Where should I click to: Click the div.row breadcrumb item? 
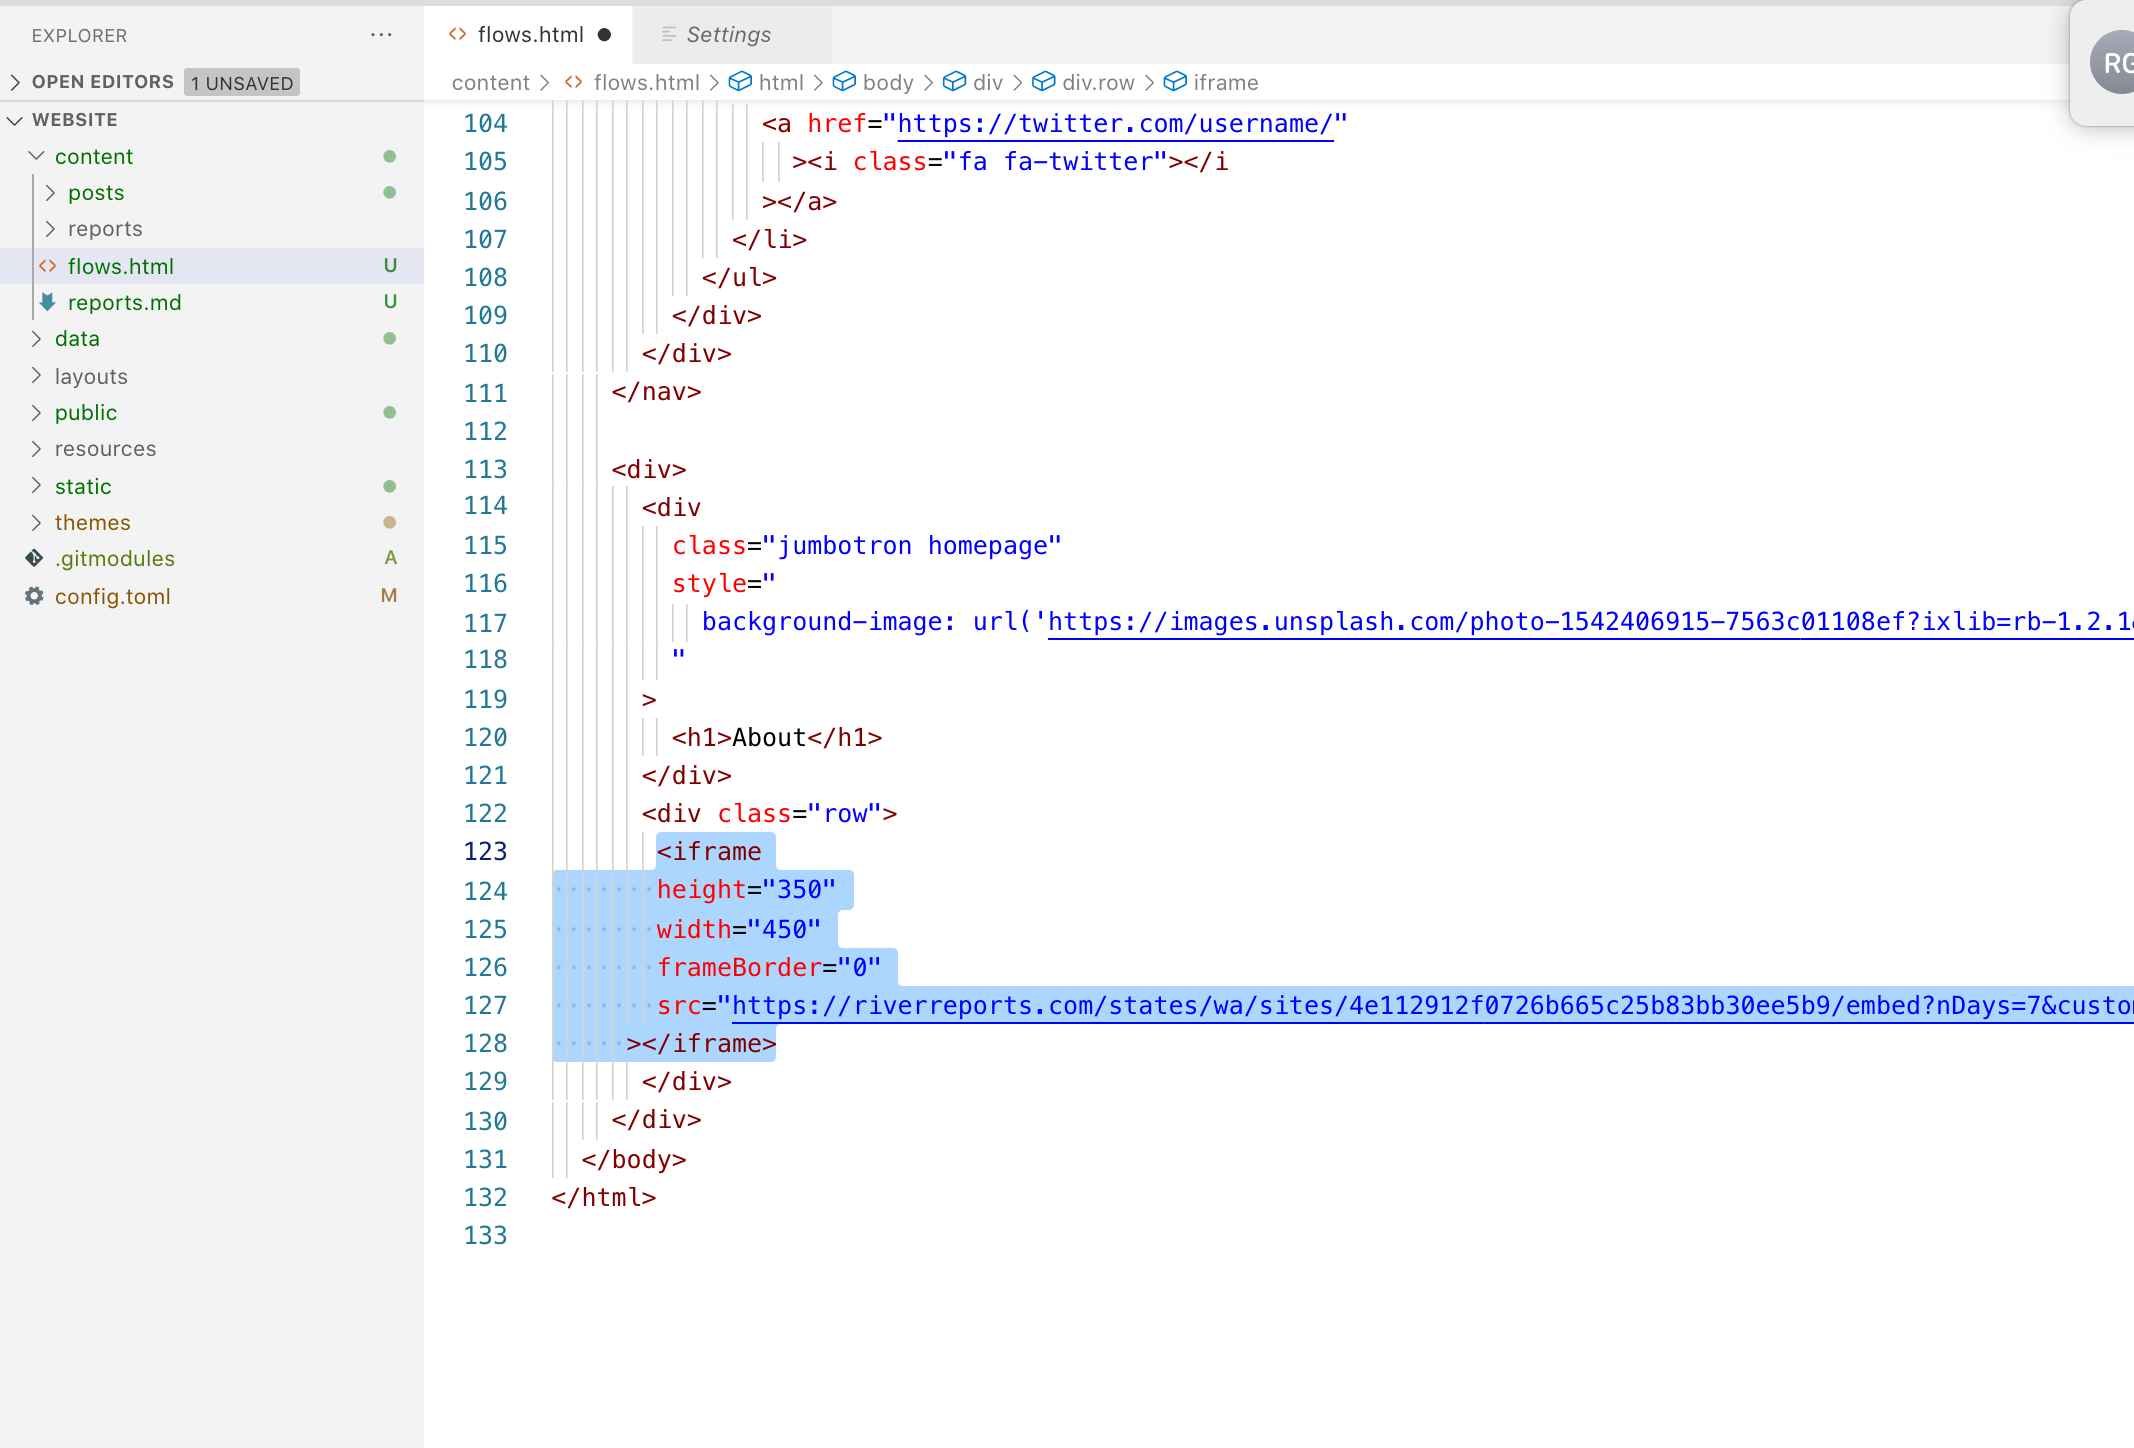tap(1097, 82)
